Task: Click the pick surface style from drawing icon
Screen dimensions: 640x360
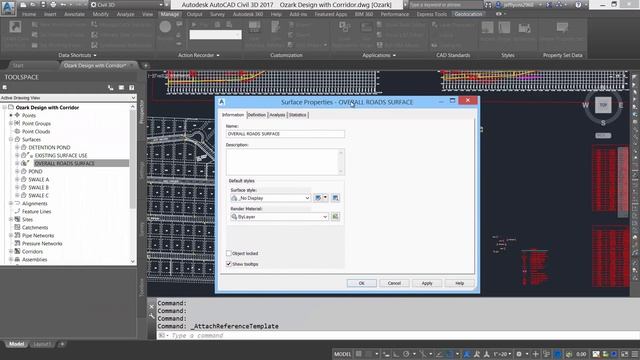Action: click(335, 198)
